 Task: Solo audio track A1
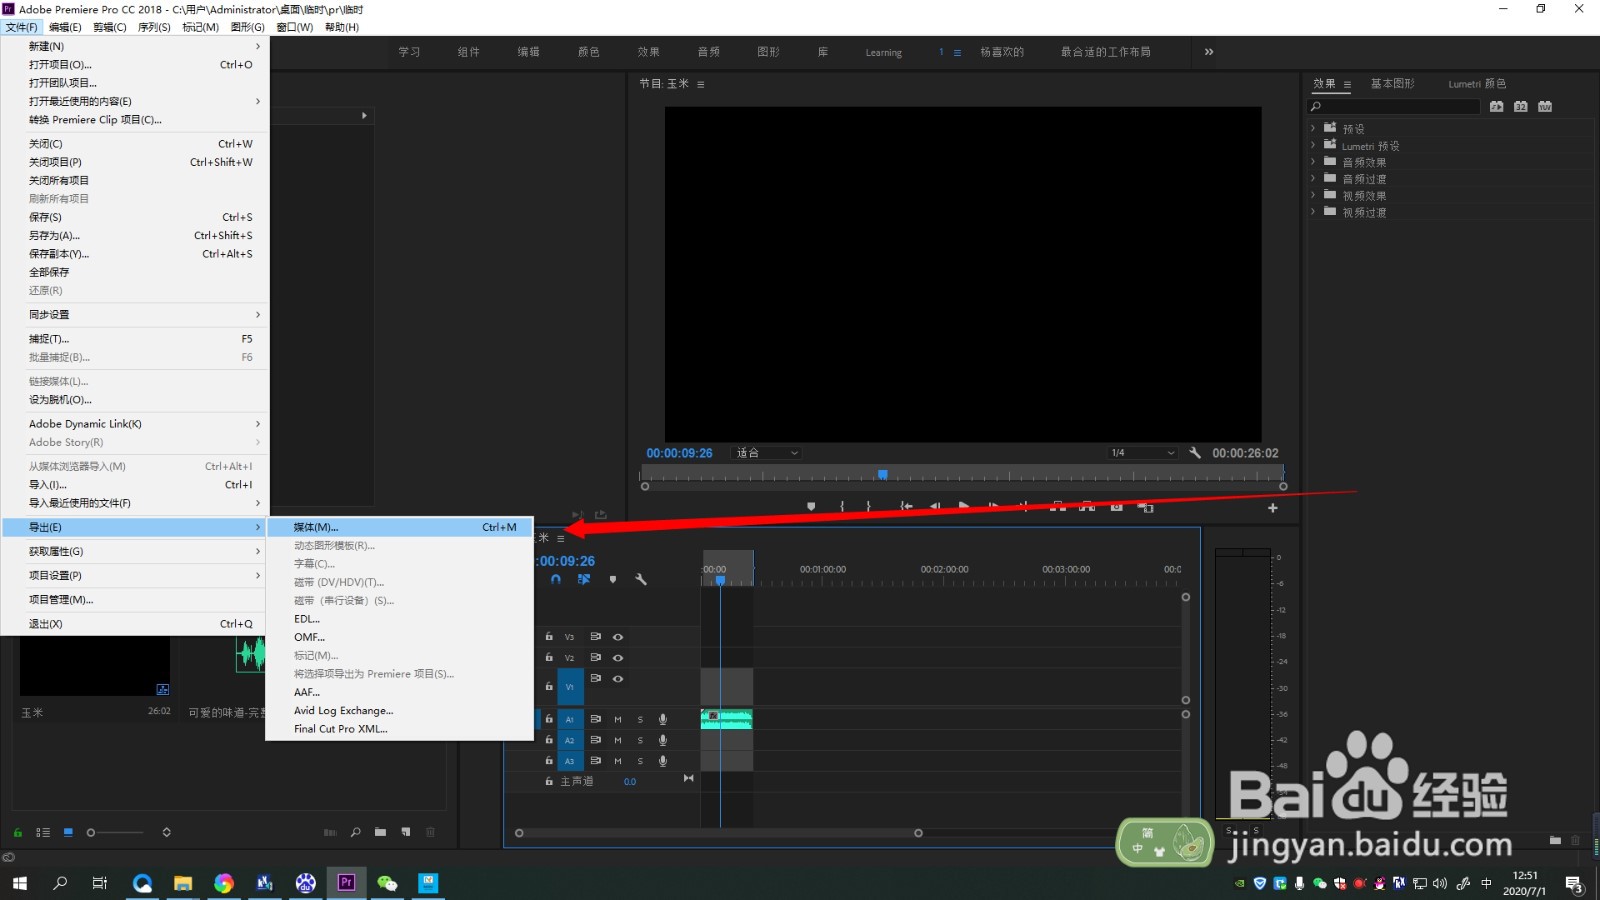tap(640, 719)
